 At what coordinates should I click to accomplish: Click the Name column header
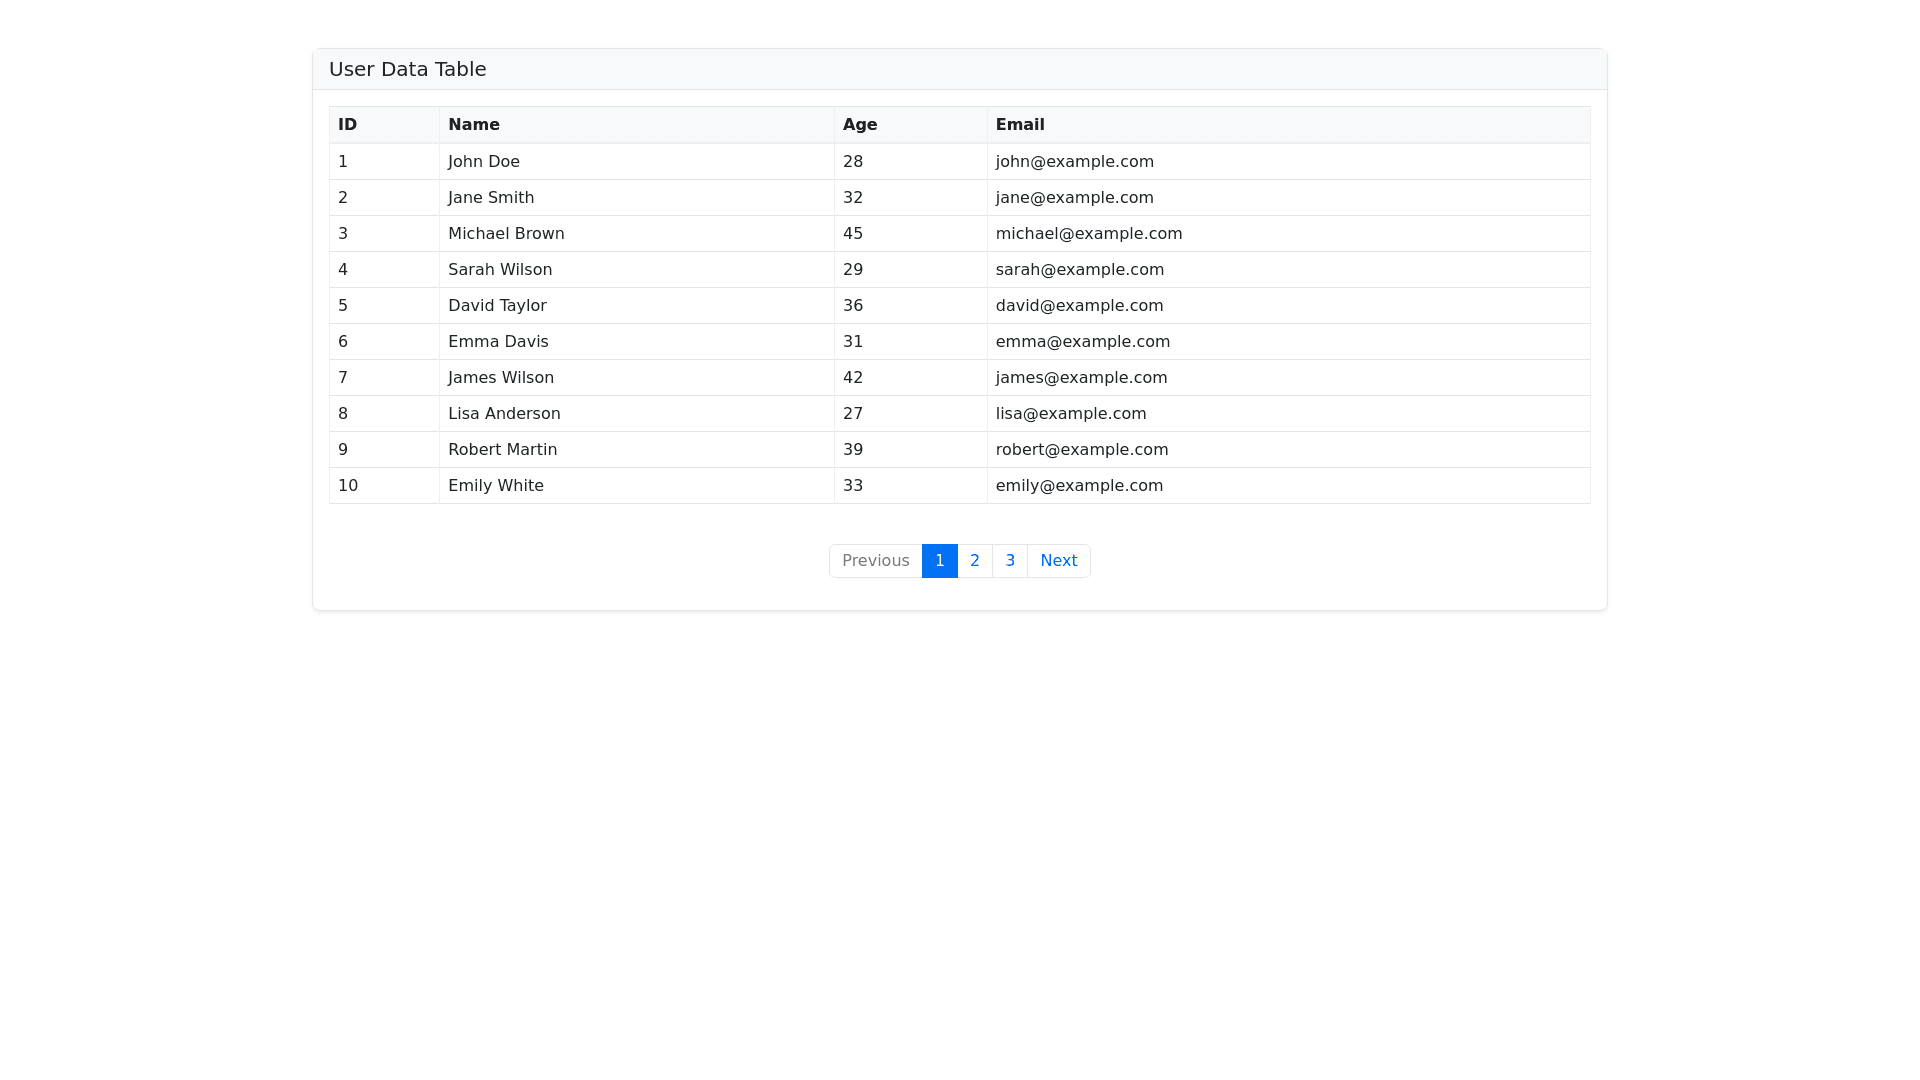(474, 125)
